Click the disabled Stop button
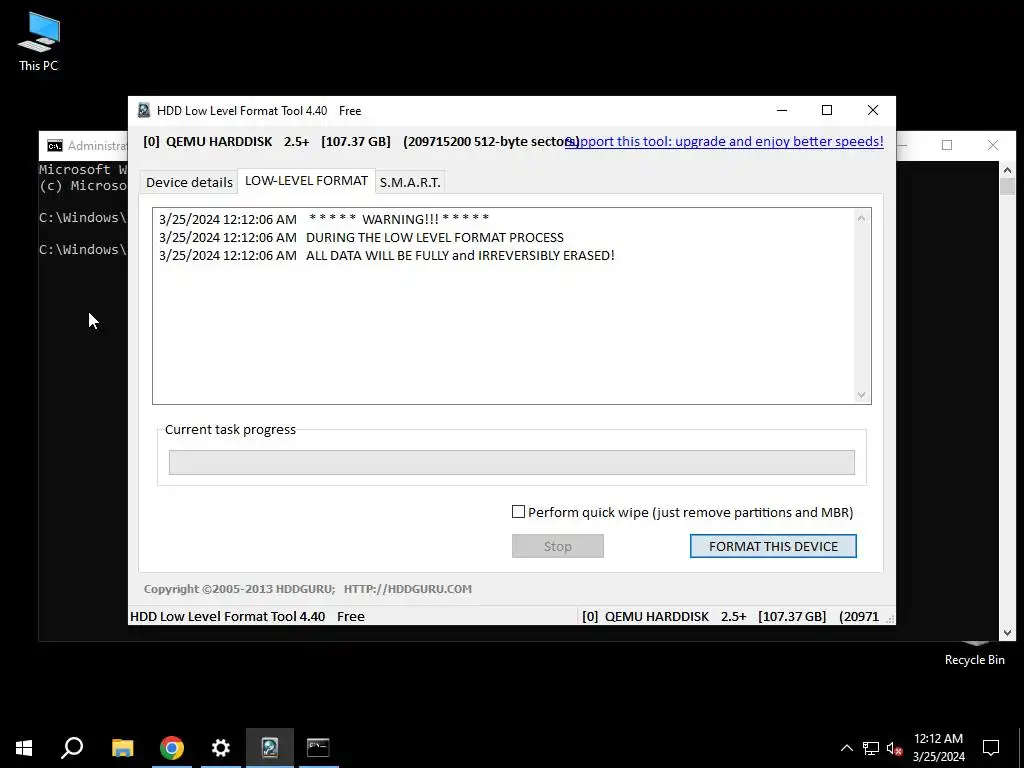This screenshot has width=1024, height=768. [x=558, y=546]
